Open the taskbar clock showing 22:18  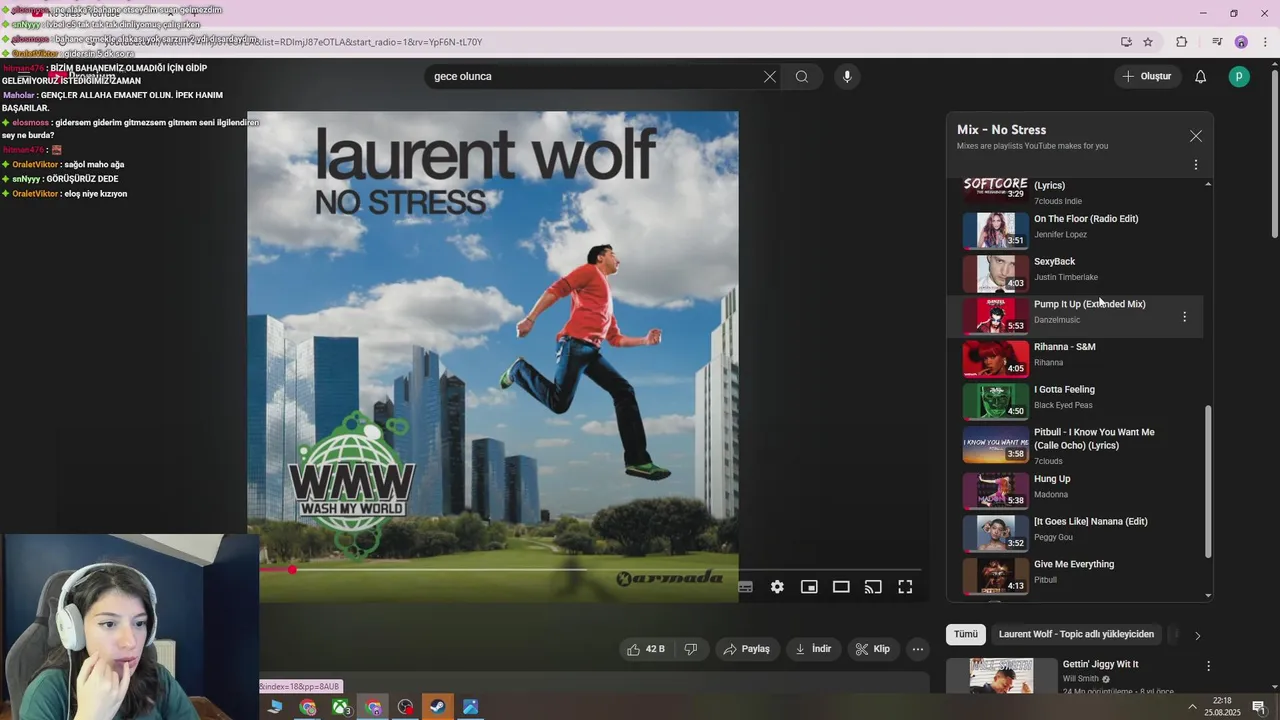coord(1221,707)
